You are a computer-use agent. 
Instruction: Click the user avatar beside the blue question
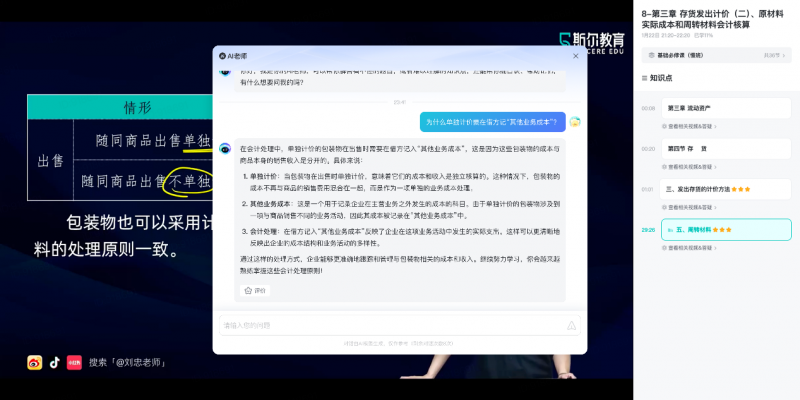(x=575, y=122)
